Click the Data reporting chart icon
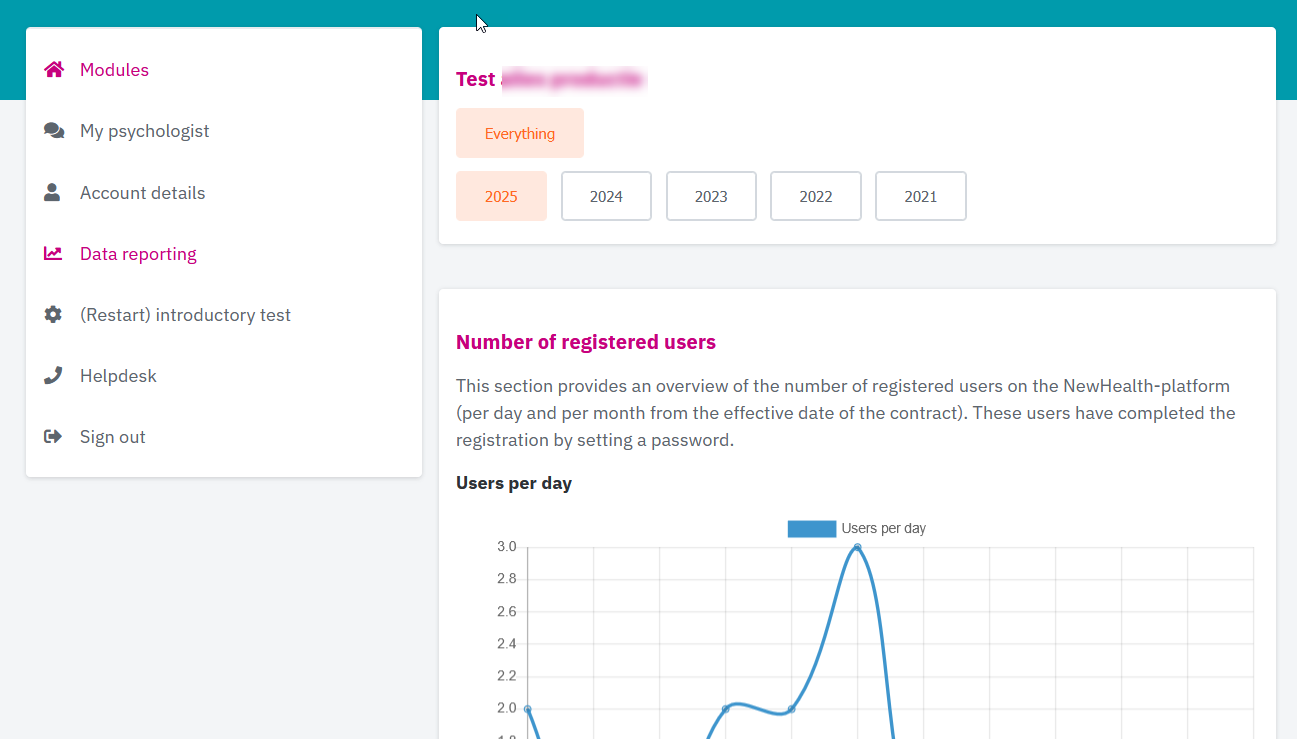 point(53,253)
